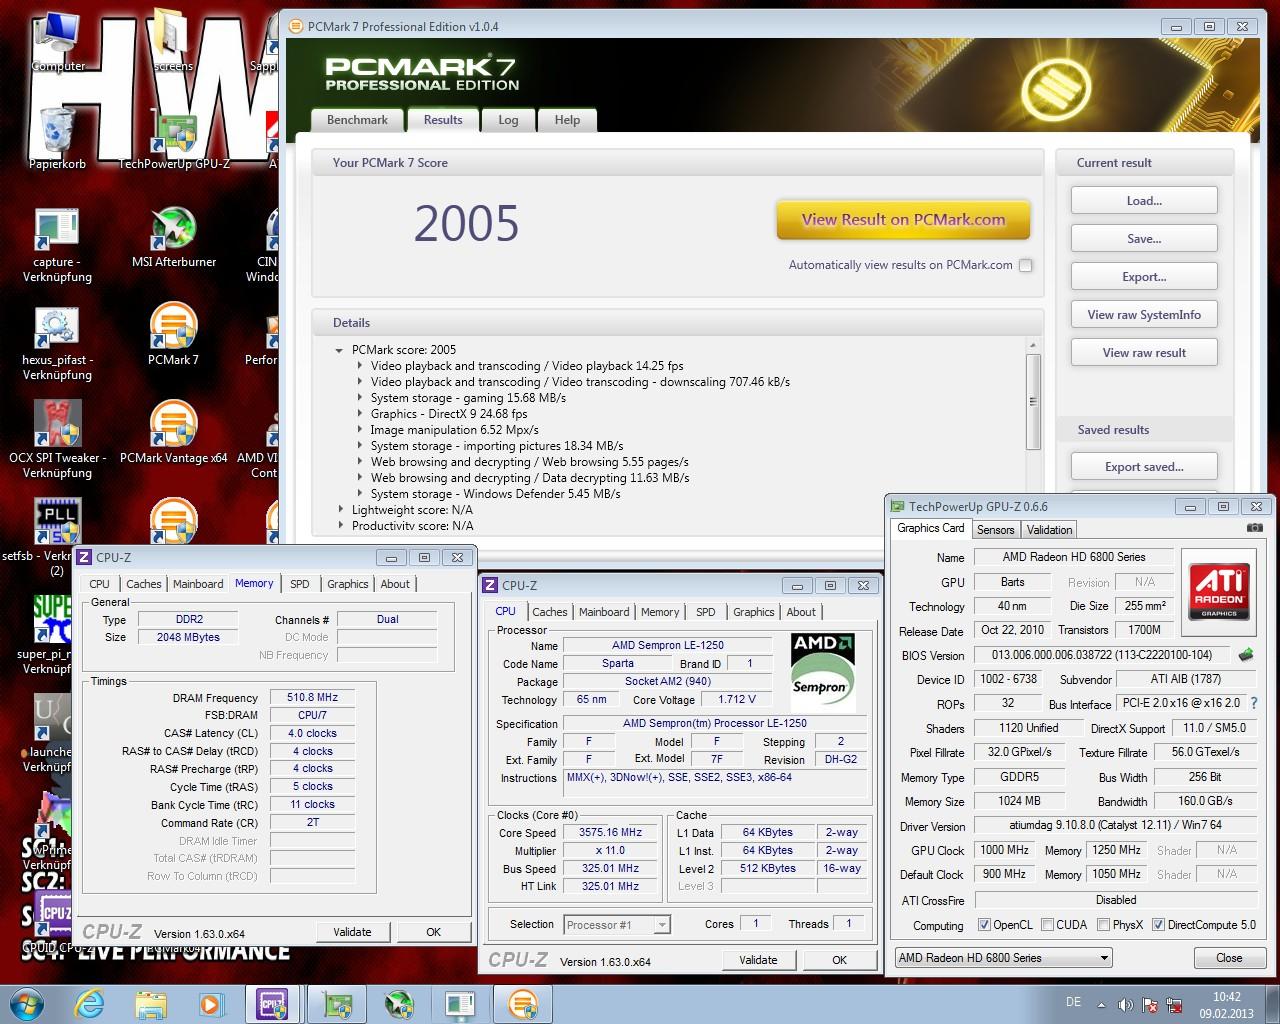Screen dimensions: 1280x1024
Task: Open the SPD tab in CPU-Z Memory window
Action: click(x=300, y=584)
